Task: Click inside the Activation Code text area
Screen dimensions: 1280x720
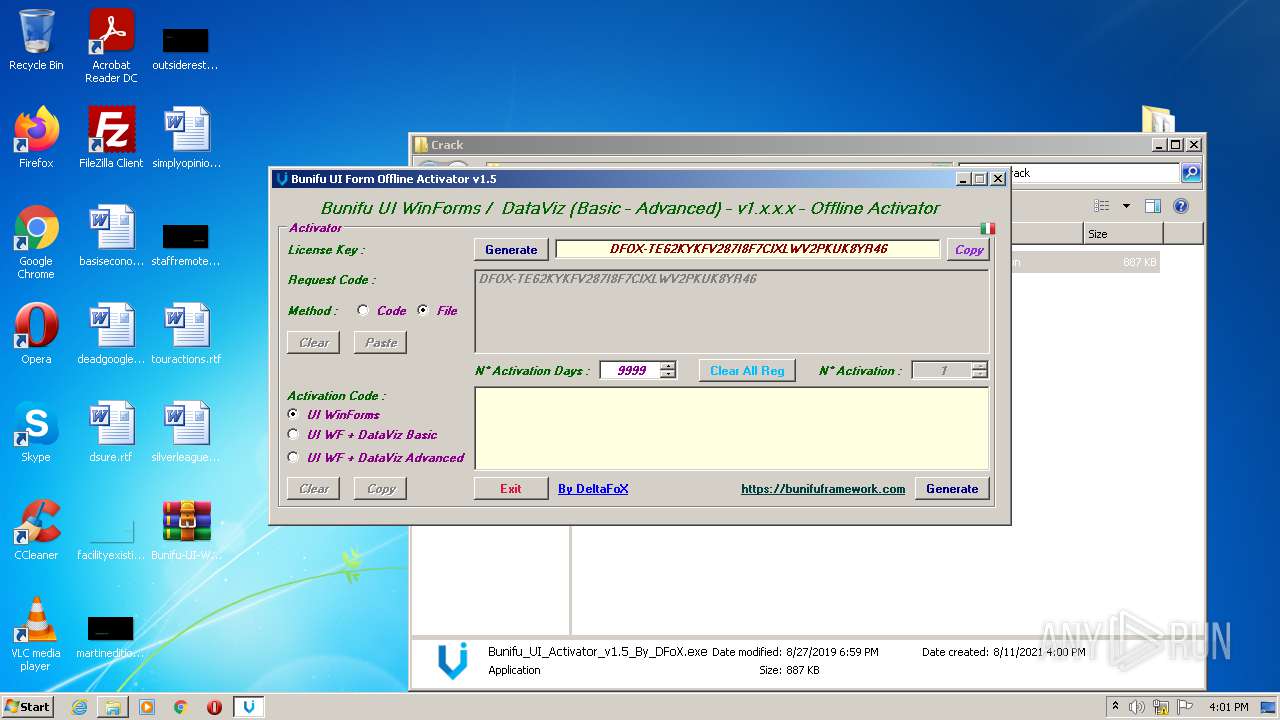Action: [x=732, y=428]
